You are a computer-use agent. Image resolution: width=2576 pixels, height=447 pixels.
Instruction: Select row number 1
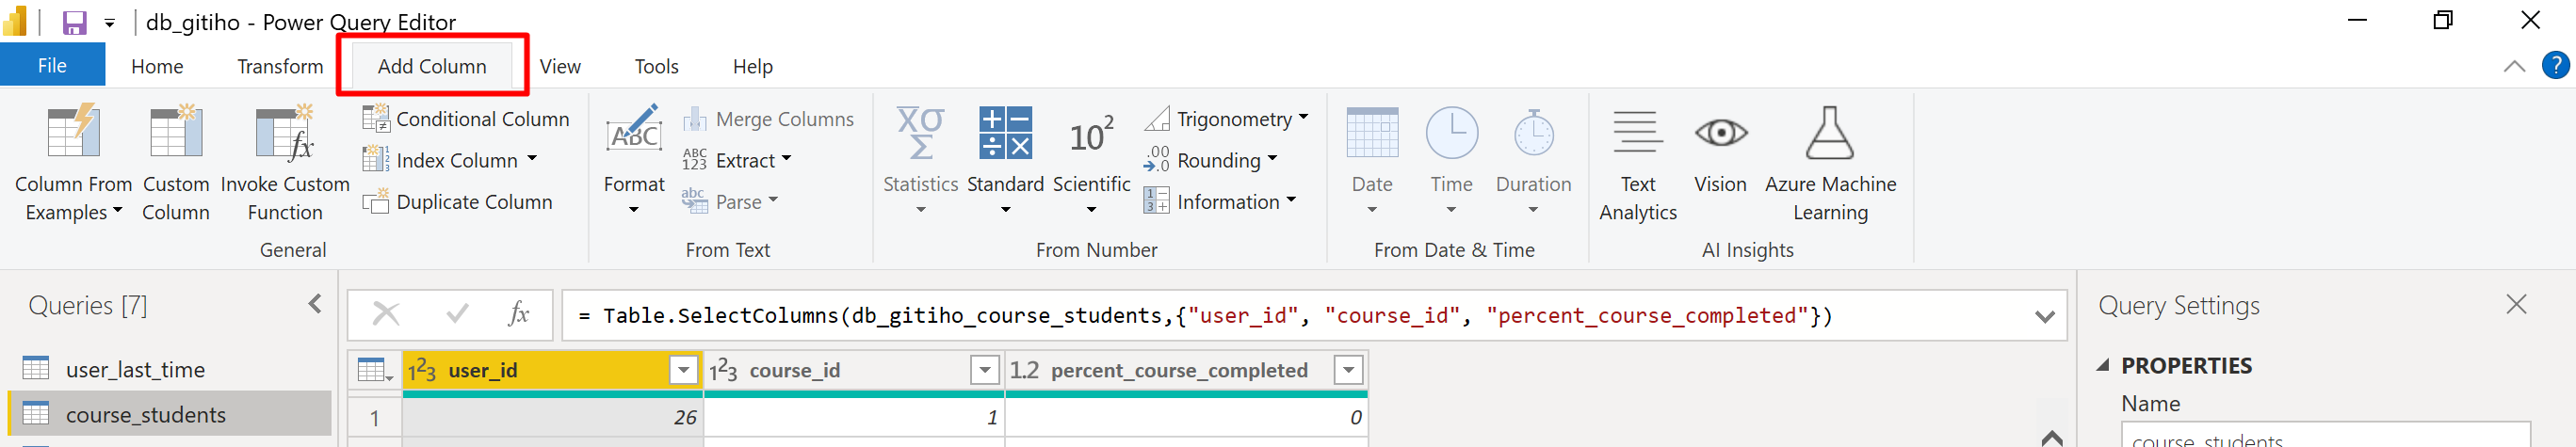click(x=375, y=417)
